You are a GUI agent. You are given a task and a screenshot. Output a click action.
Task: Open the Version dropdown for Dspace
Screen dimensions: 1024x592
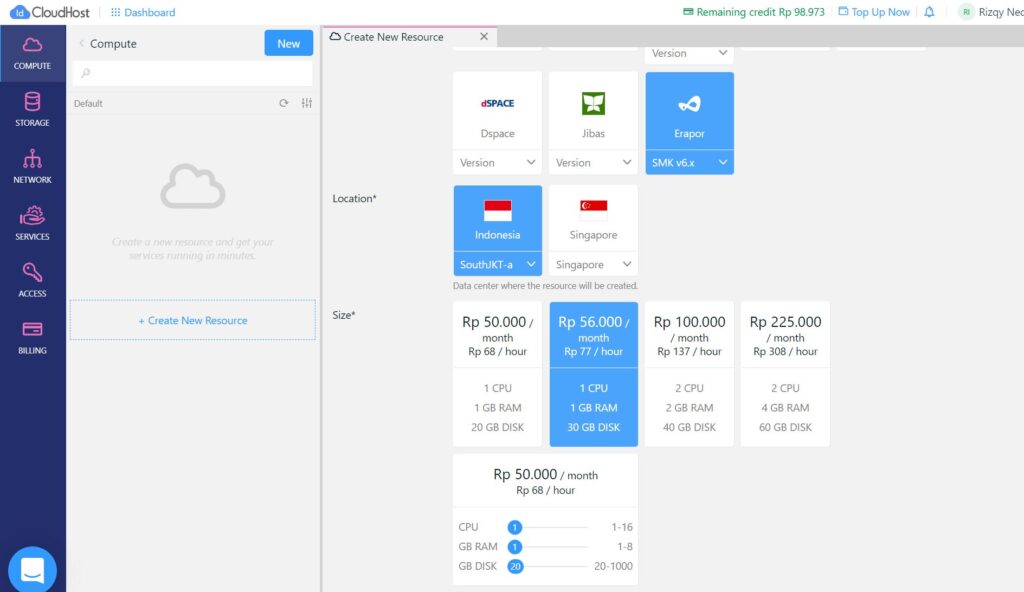pos(497,161)
